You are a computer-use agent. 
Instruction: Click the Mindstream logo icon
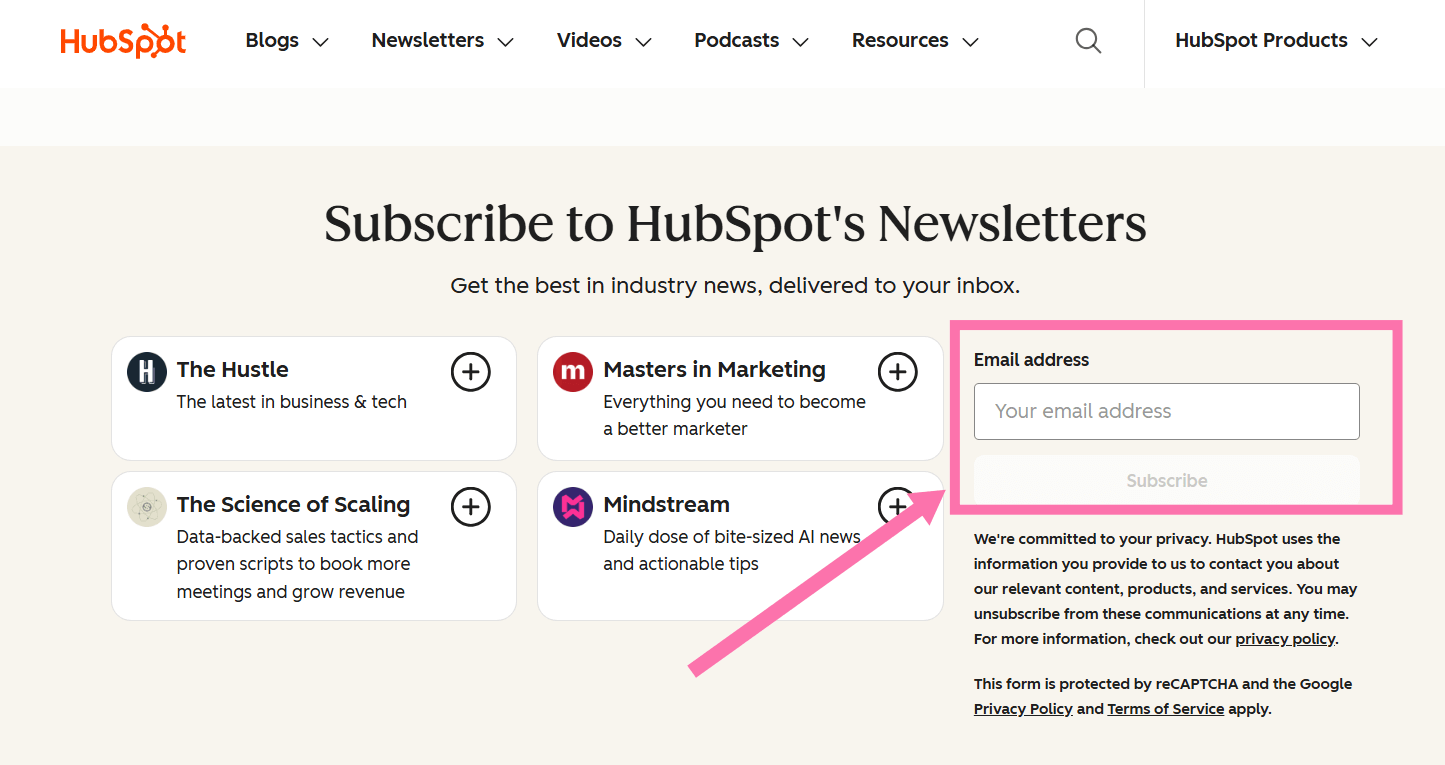(x=573, y=507)
